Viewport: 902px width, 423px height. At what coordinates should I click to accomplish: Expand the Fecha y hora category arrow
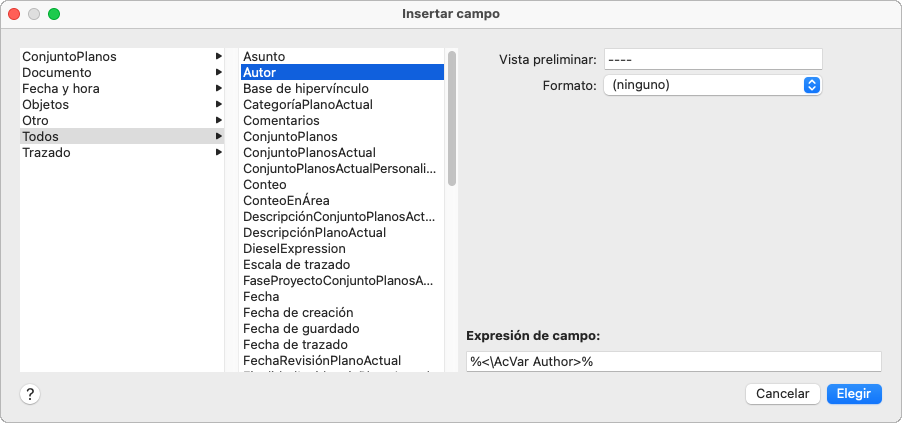click(x=218, y=89)
